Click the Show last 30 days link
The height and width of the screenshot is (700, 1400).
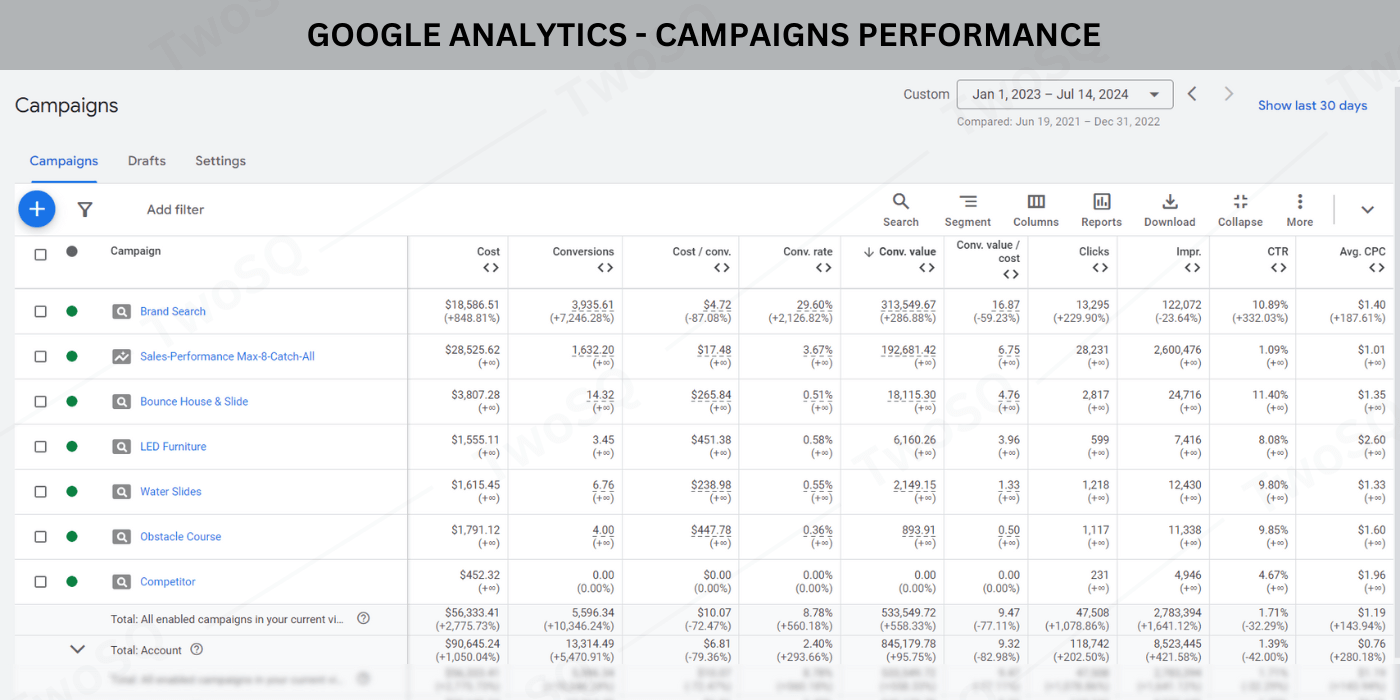click(x=1312, y=105)
